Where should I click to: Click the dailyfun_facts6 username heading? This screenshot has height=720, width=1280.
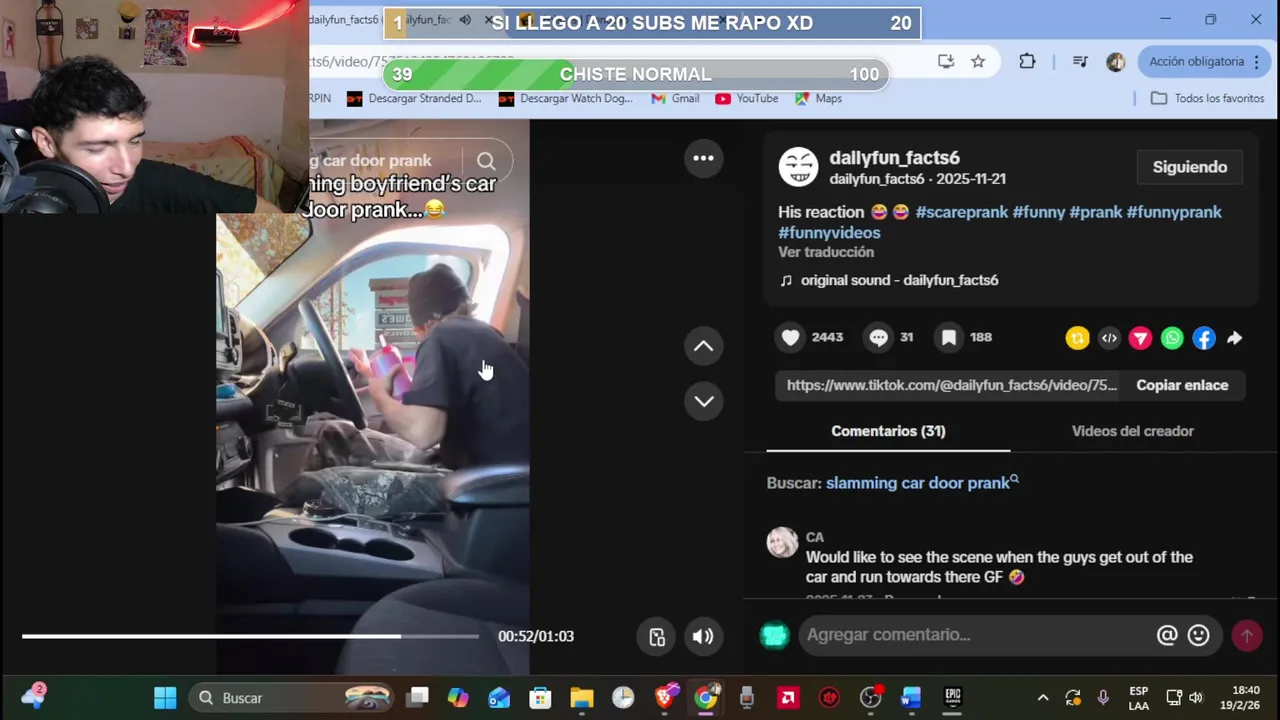coord(894,158)
